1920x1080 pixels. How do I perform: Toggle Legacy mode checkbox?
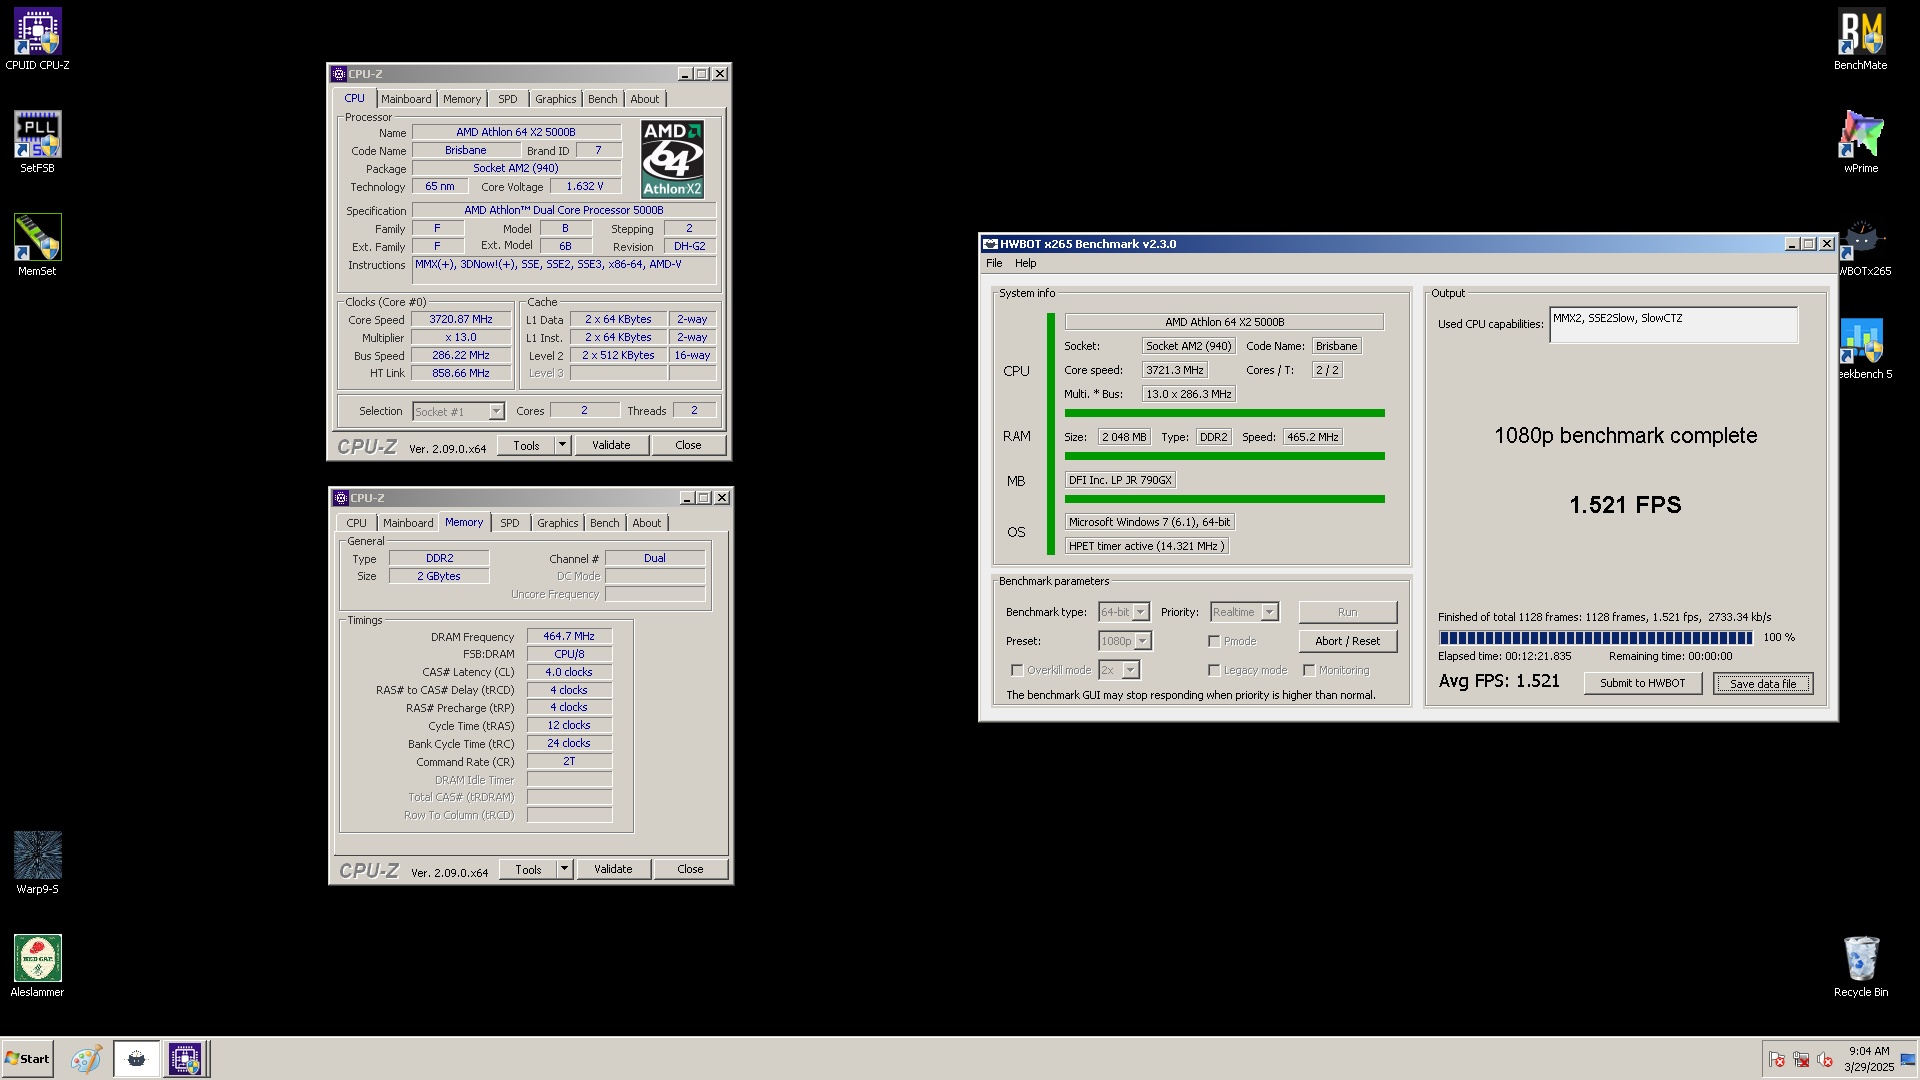point(1214,670)
